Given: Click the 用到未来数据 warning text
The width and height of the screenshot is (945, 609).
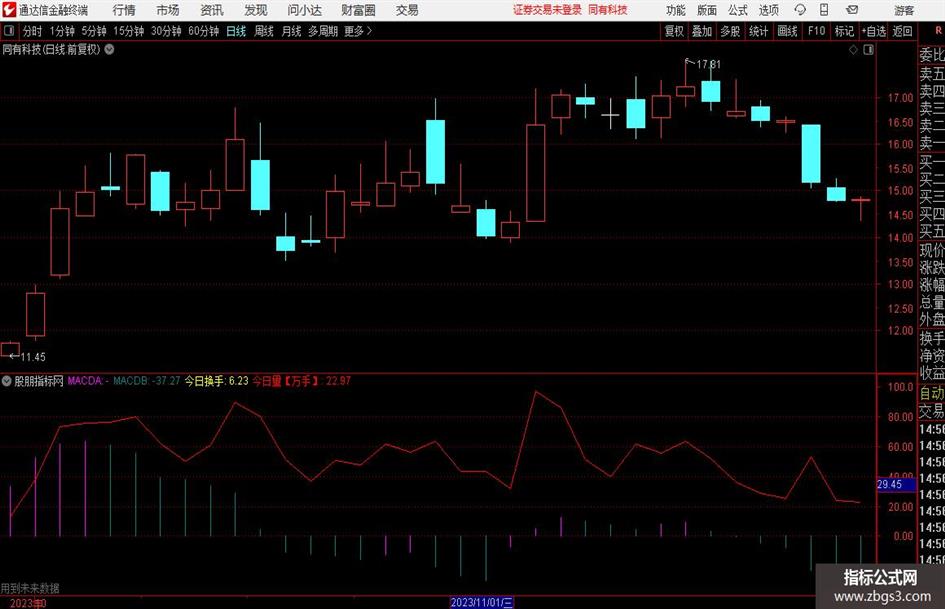Looking at the screenshot, I should click(x=30, y=588).
